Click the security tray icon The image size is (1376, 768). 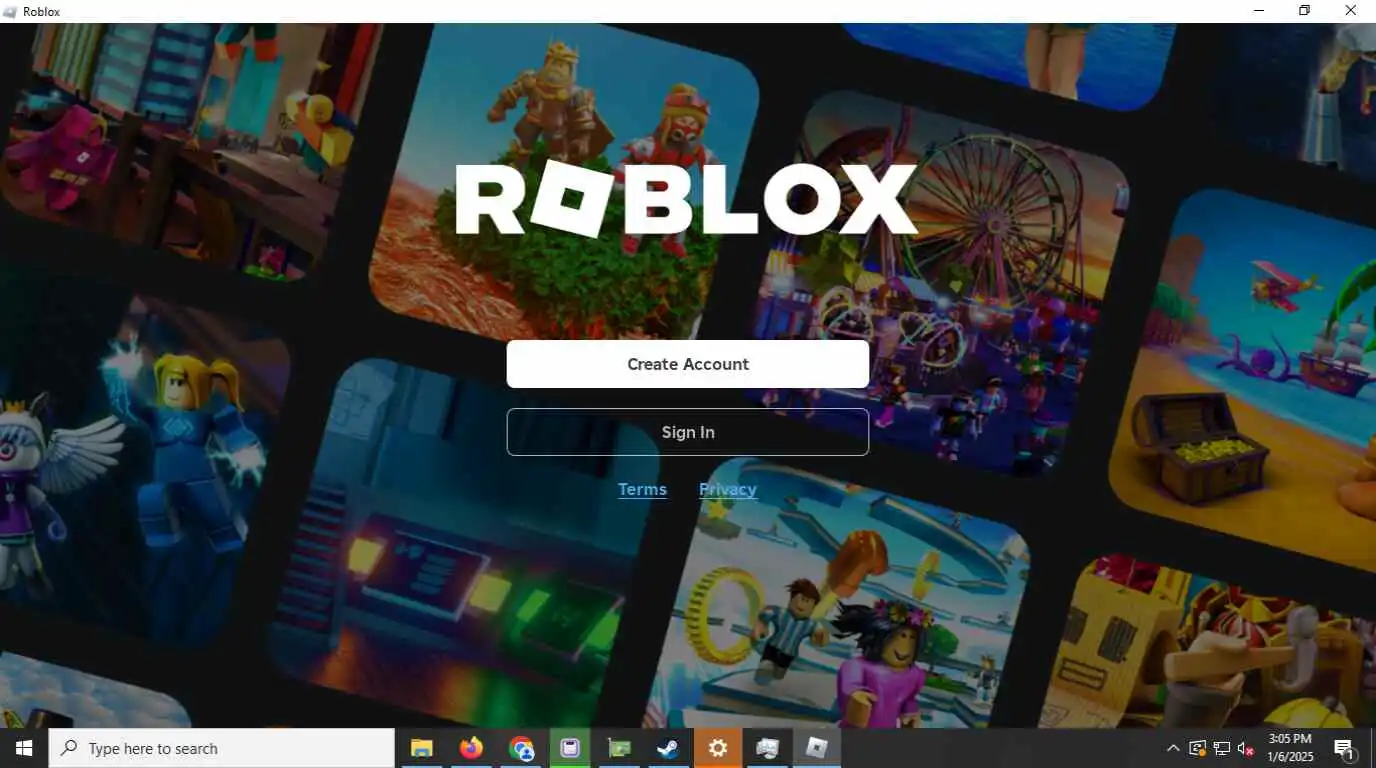[x=1197, y=748]
